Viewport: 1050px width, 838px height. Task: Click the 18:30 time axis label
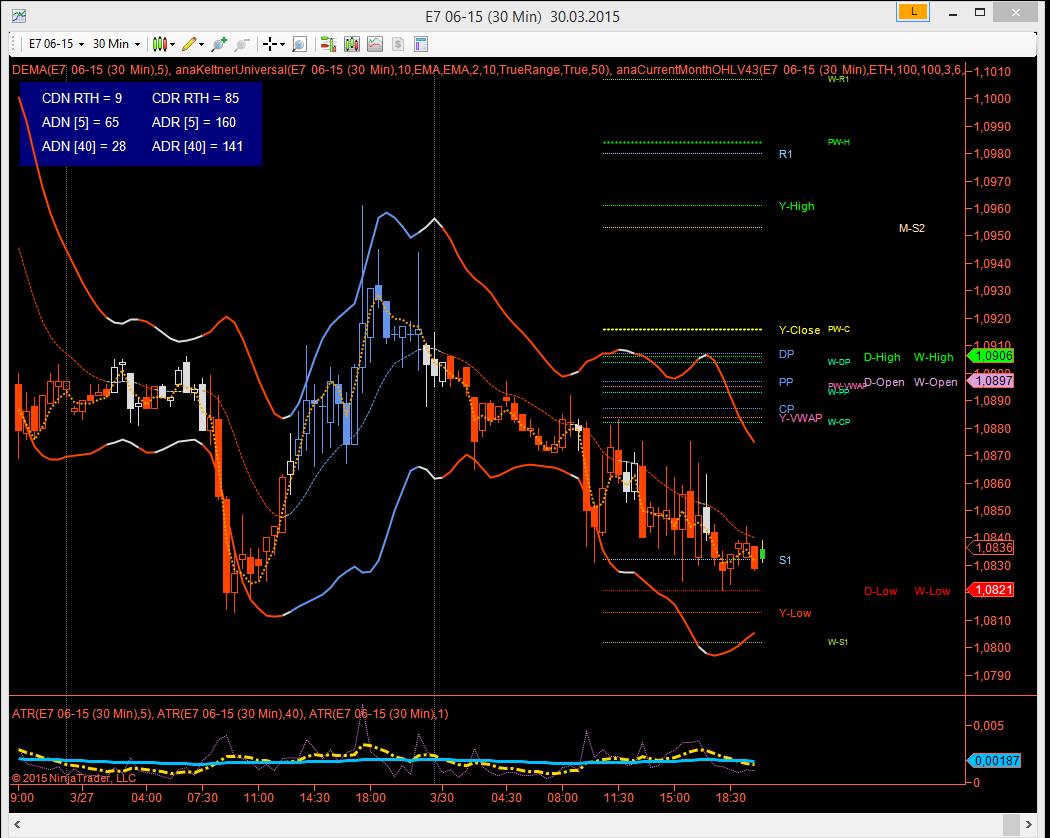coord(731,798)
